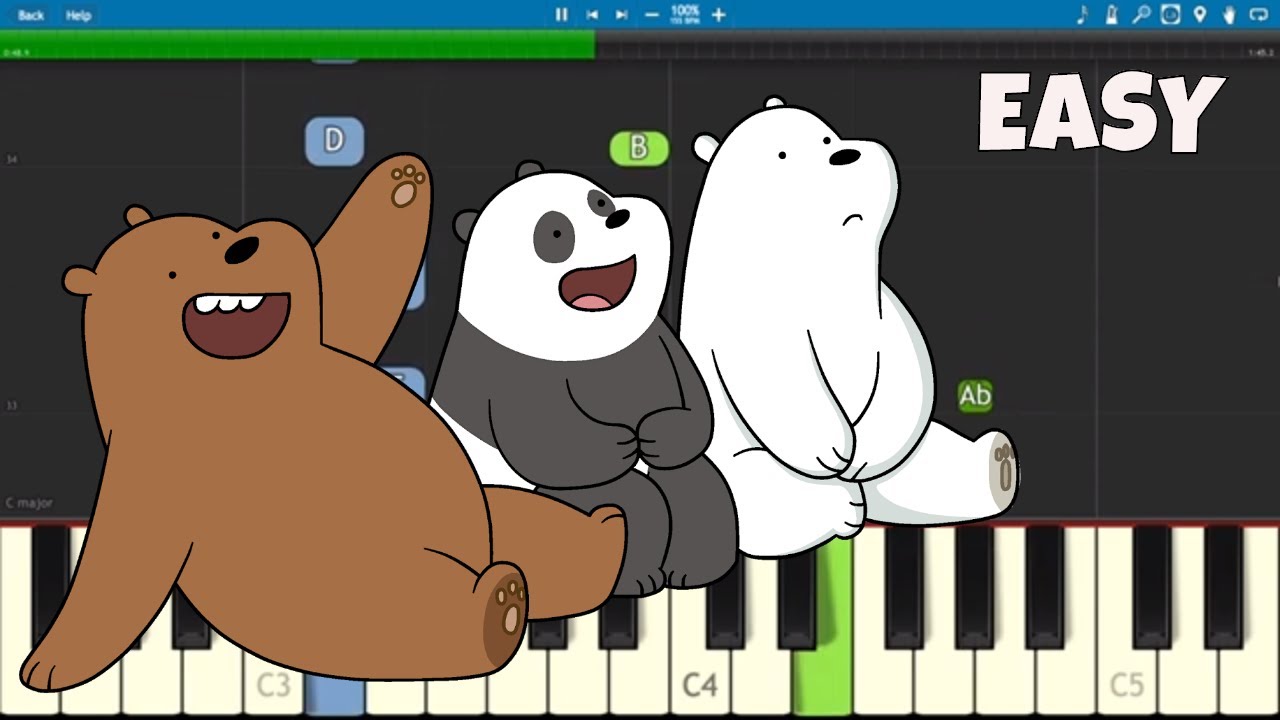
Task: Click the C major key label
Action: [29, 503]
